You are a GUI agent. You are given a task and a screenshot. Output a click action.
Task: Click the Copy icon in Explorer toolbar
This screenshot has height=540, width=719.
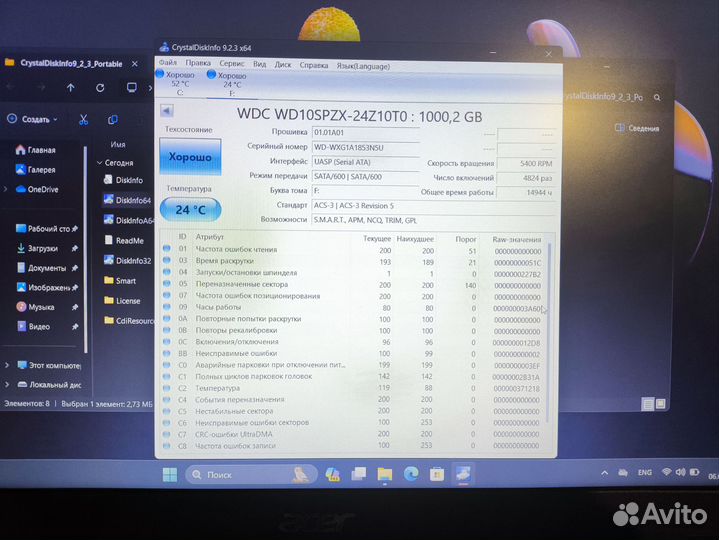pyautogui.click(x=111, y=119)
